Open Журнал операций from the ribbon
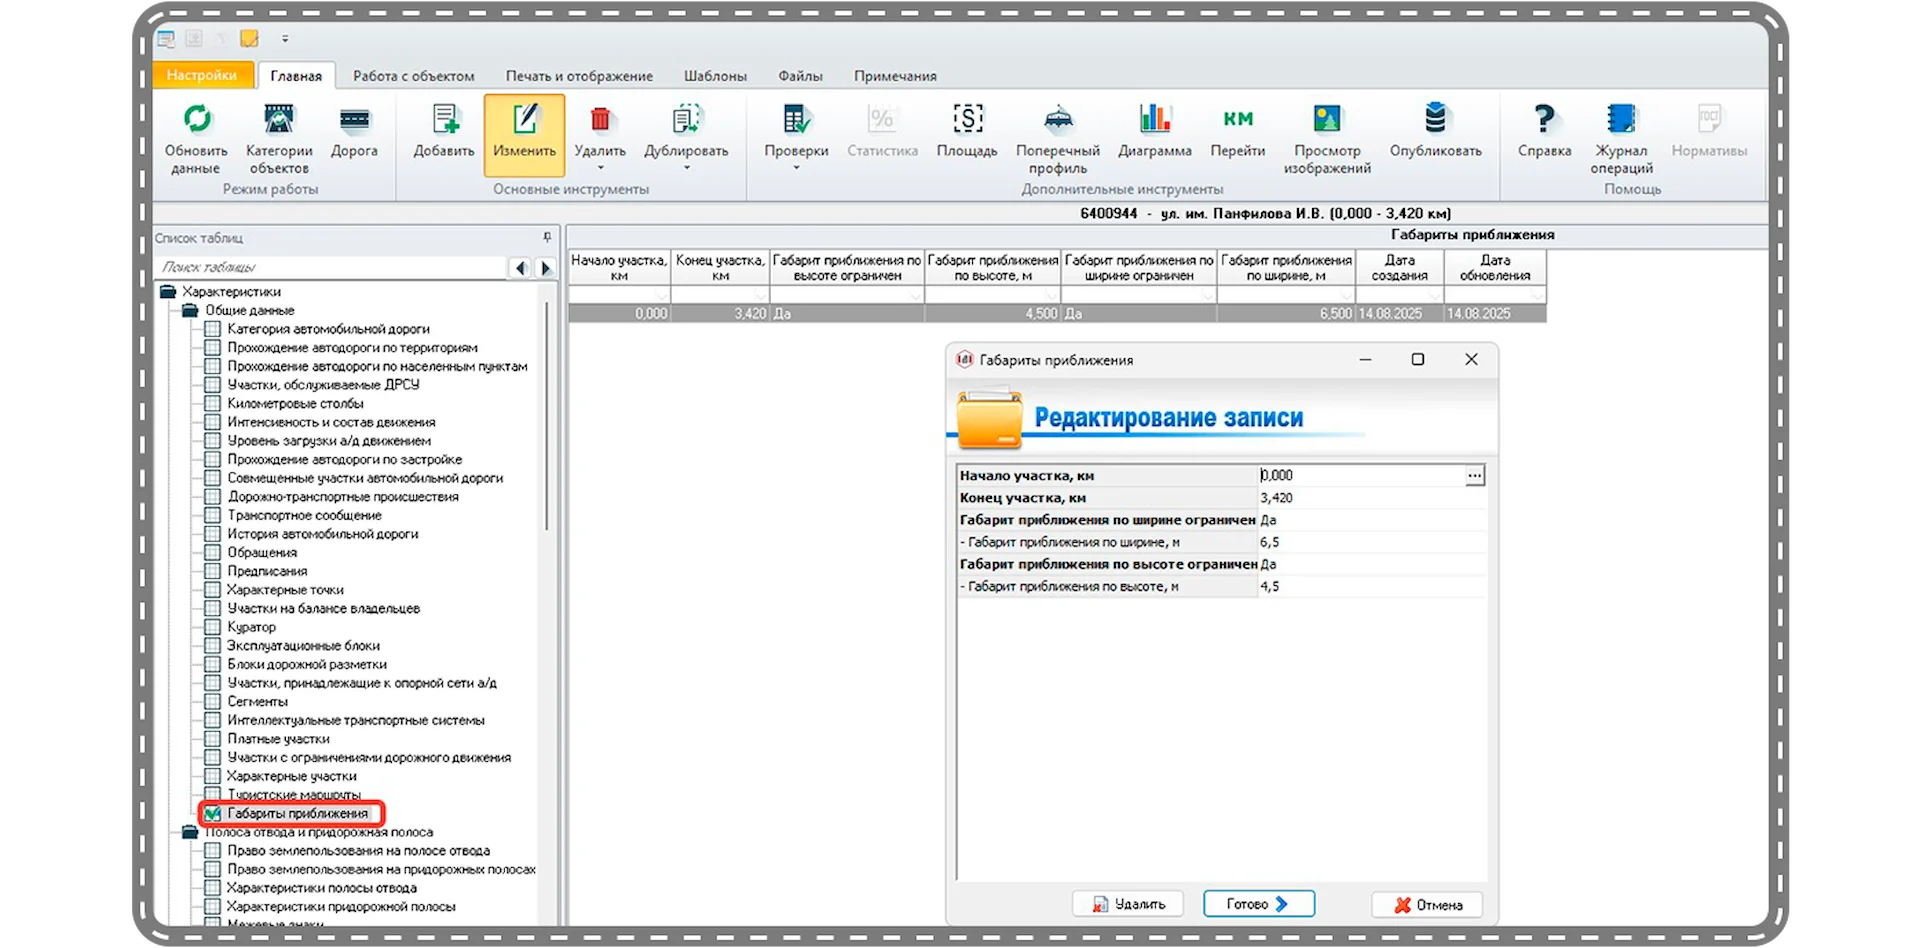The width and height of the screenshot is (1920, 948). [1621, 120]
